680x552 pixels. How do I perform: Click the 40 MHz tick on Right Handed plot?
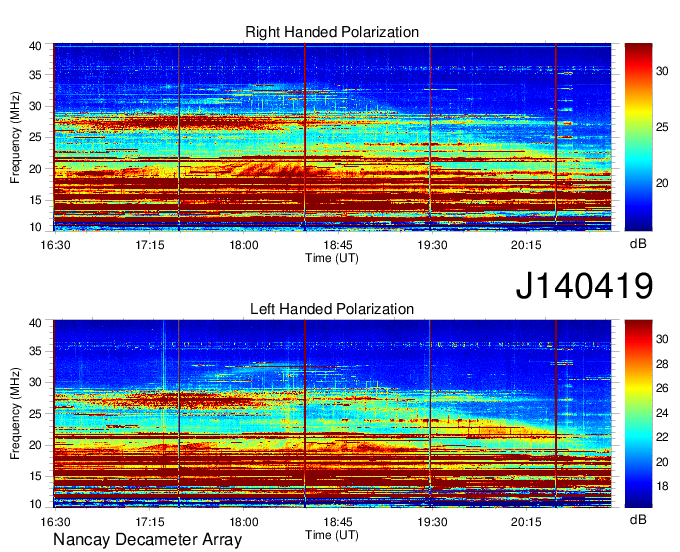tap(36, 46)
